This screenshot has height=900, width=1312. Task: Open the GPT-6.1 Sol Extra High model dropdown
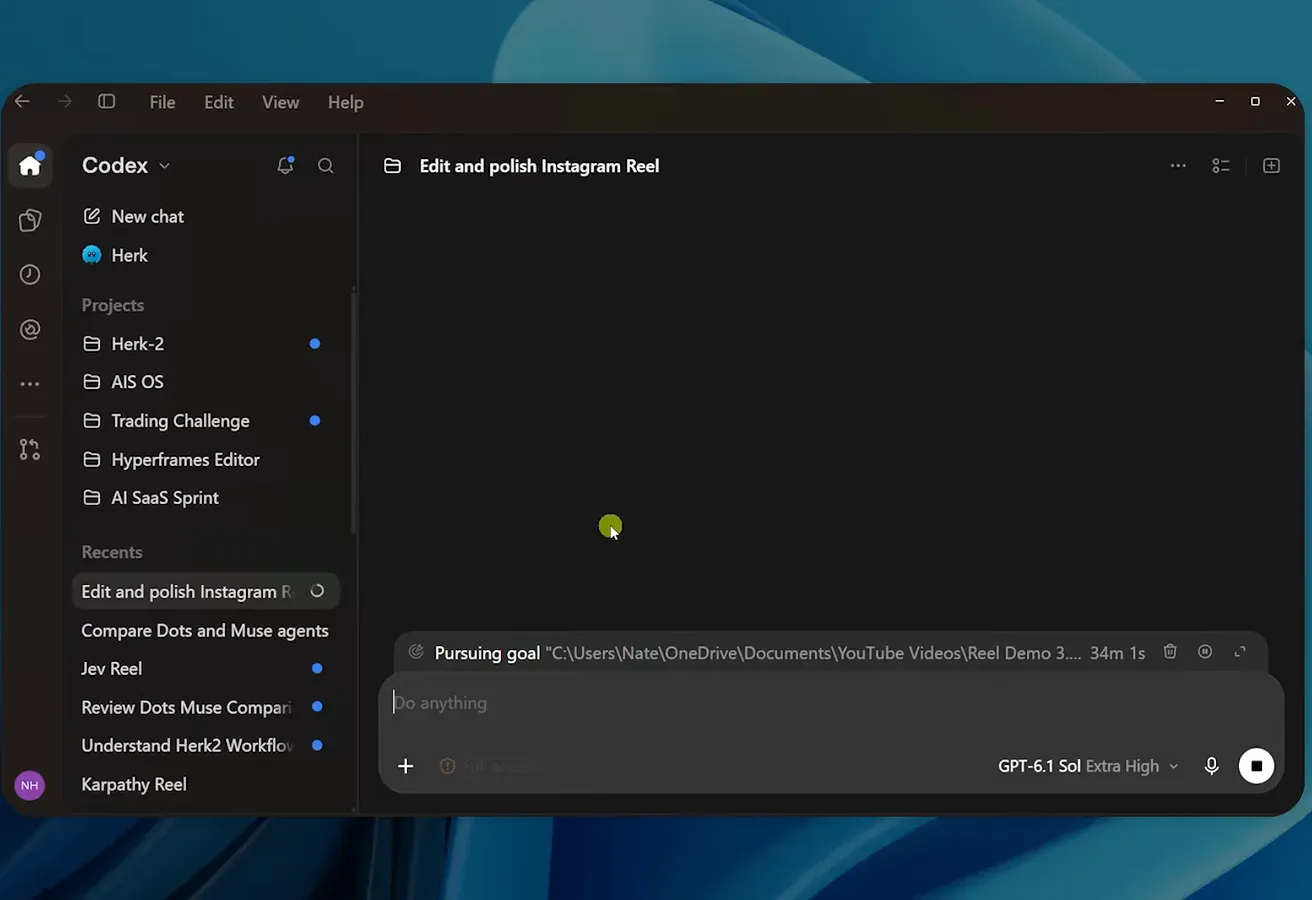[1088, 766]
